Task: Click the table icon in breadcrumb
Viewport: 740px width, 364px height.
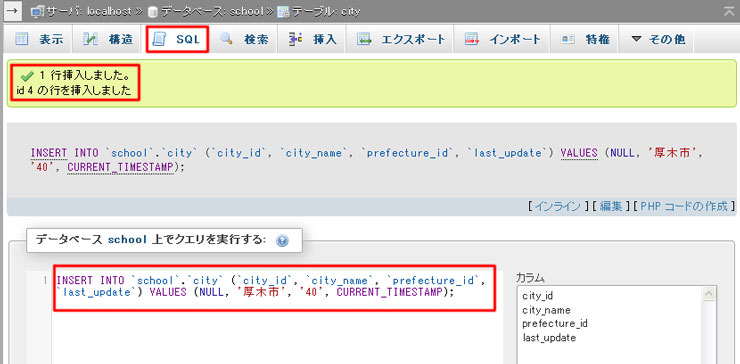Action: [283, 12]
